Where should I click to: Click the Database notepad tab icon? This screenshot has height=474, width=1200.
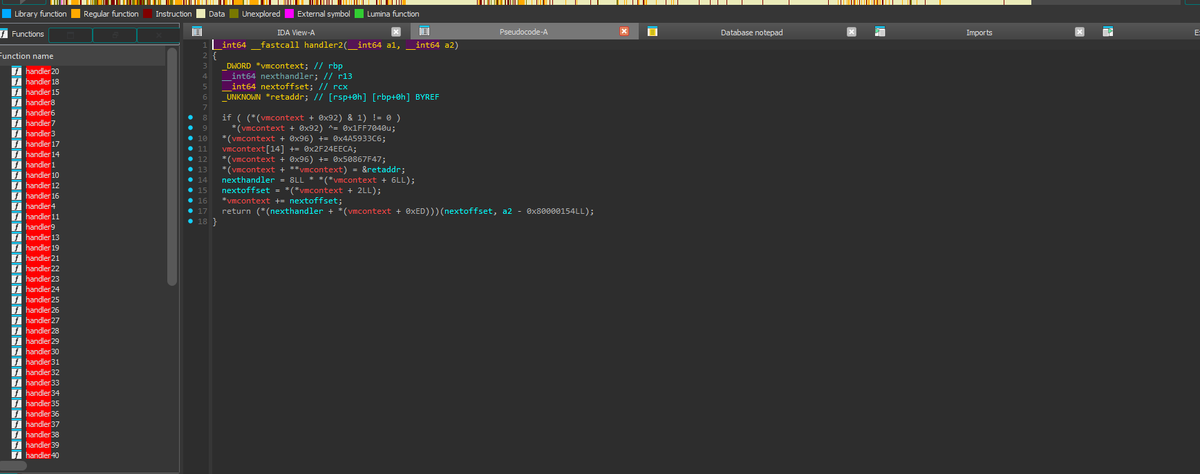click(x=652, y=33)
